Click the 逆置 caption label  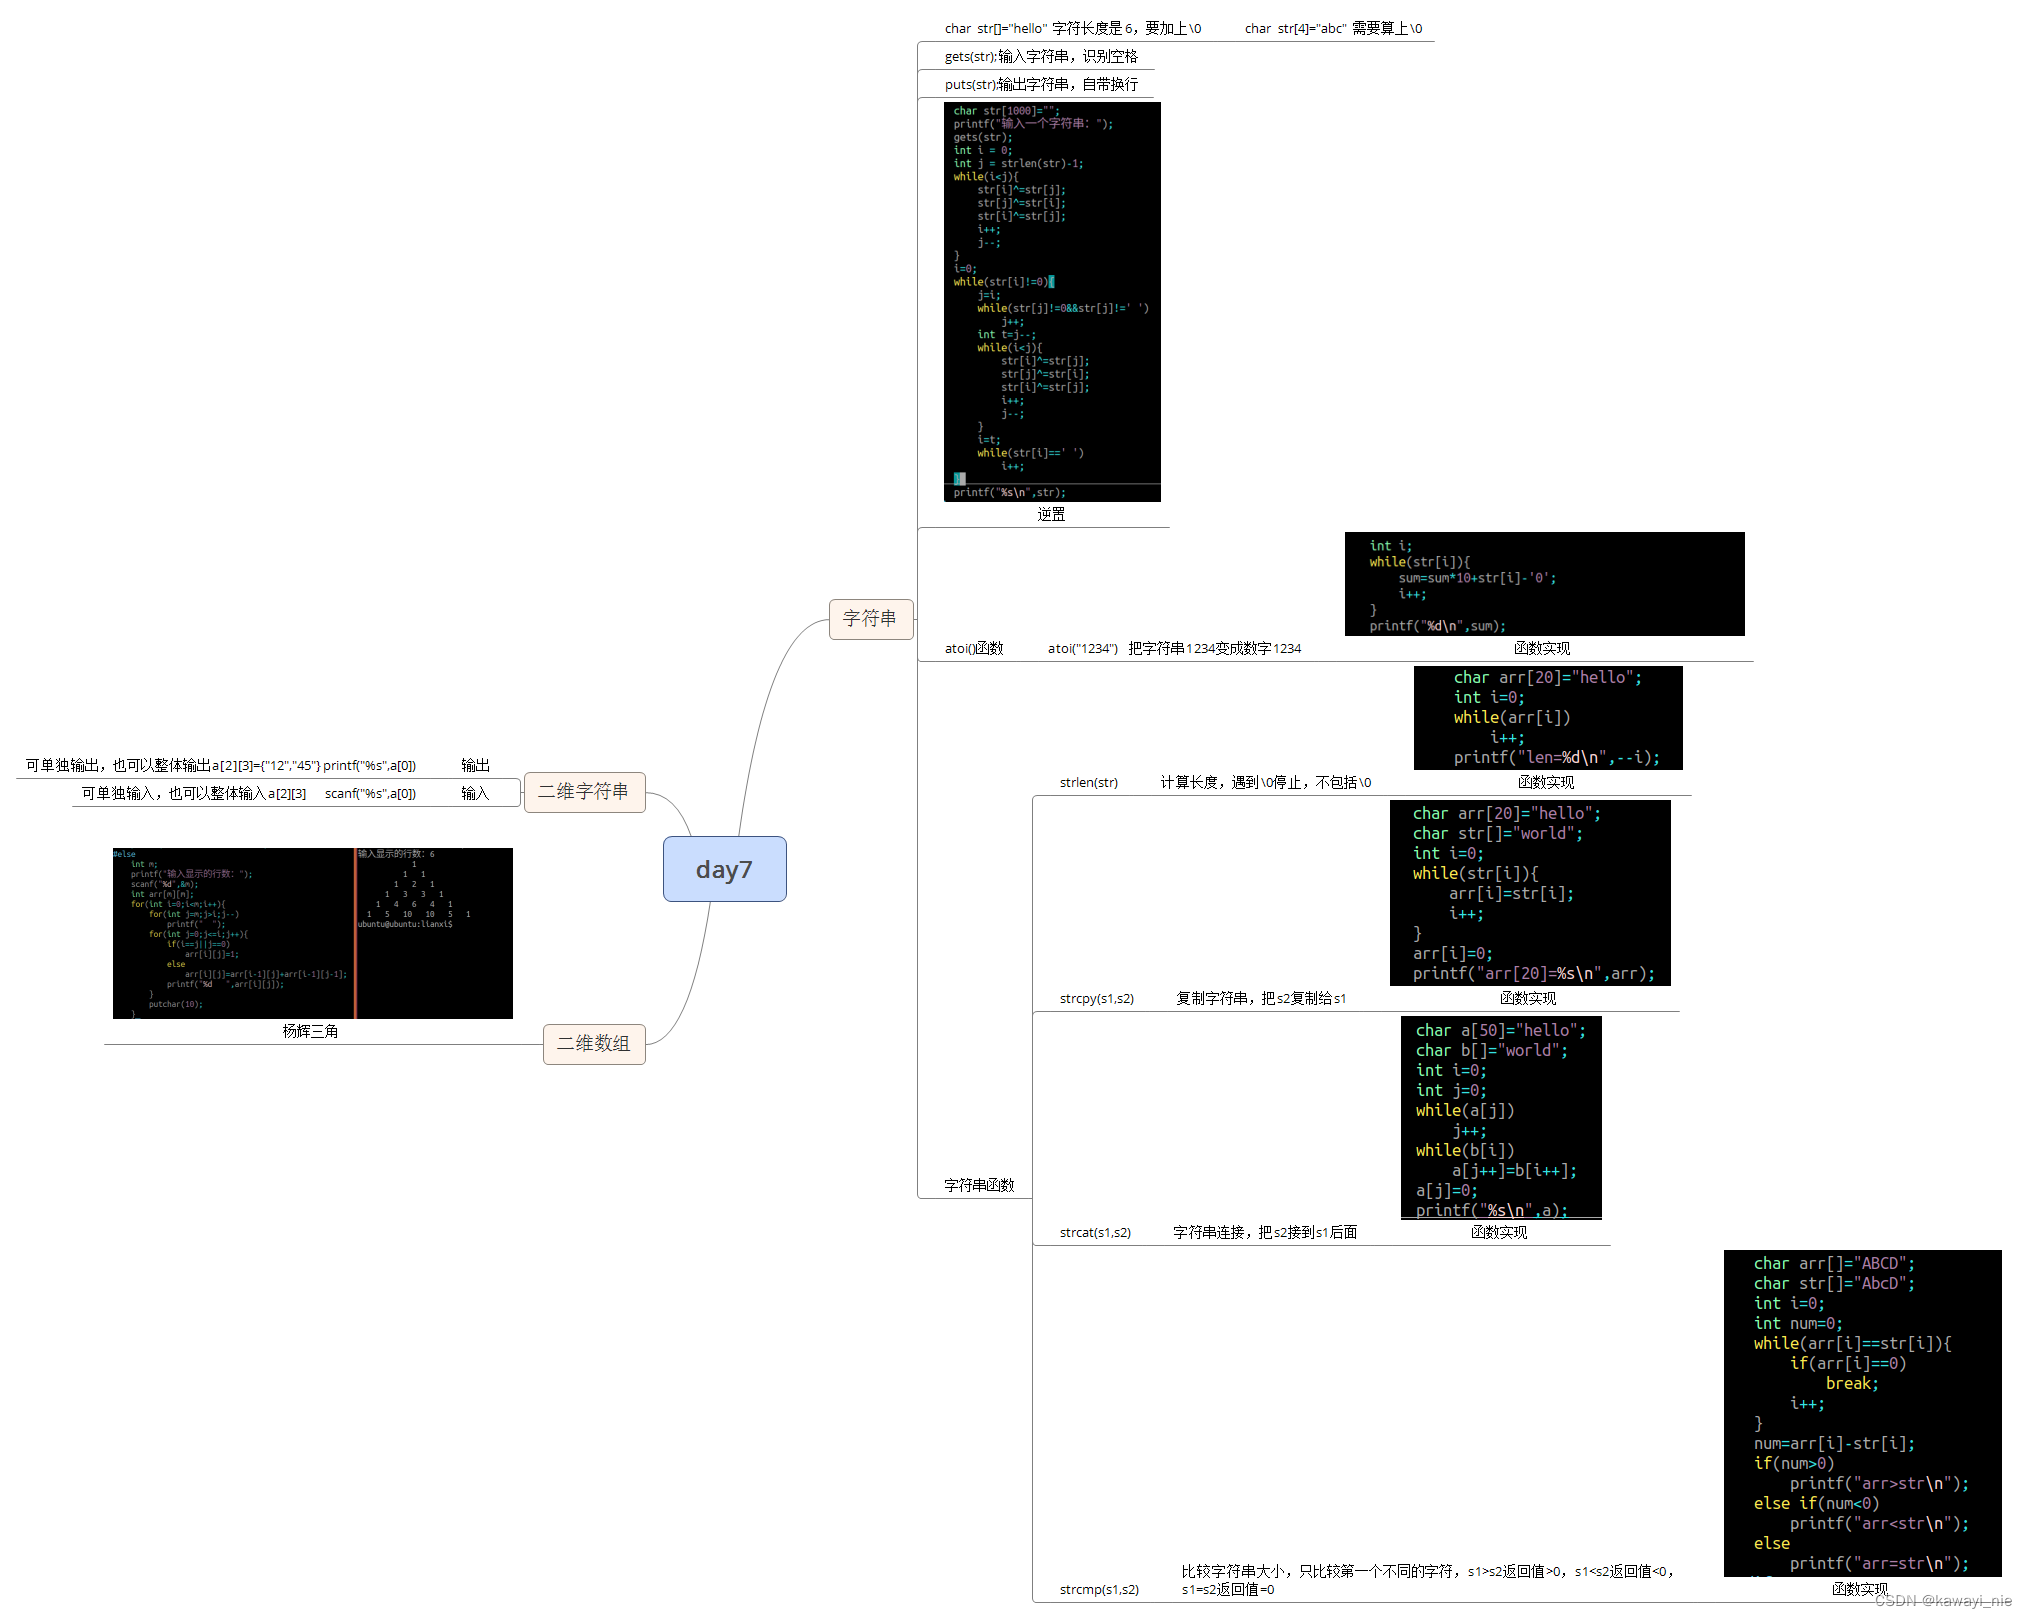click(1051, 515)
